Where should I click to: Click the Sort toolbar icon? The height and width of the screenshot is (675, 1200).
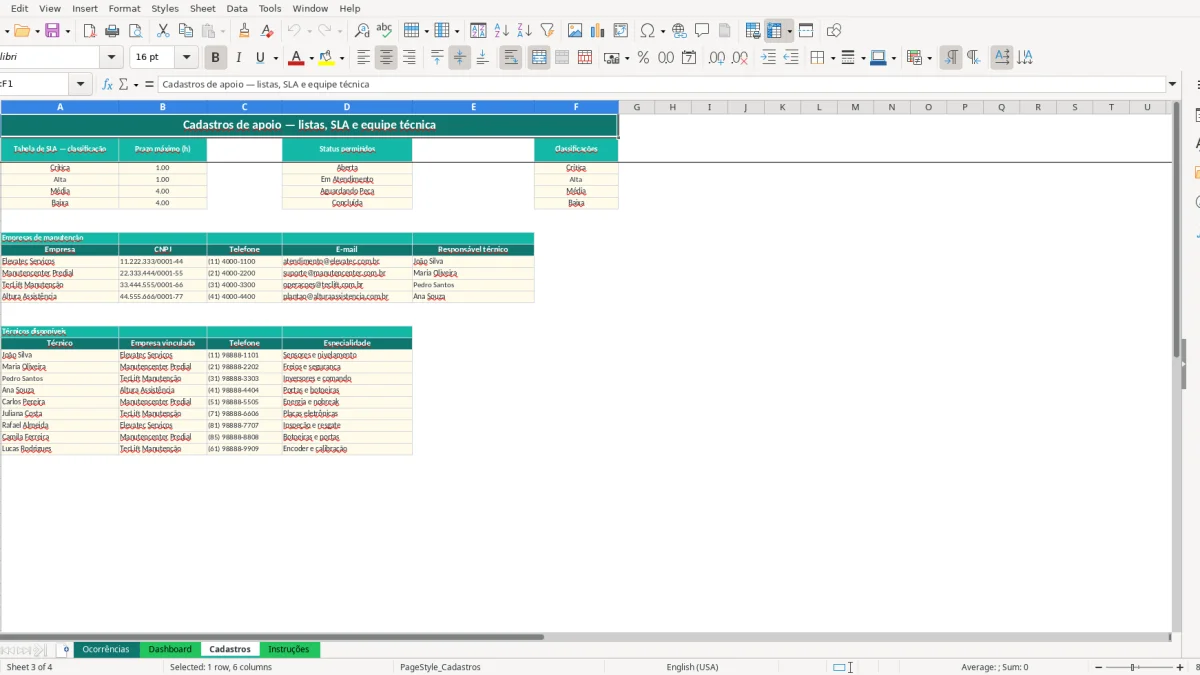click(x=478, y=31)
